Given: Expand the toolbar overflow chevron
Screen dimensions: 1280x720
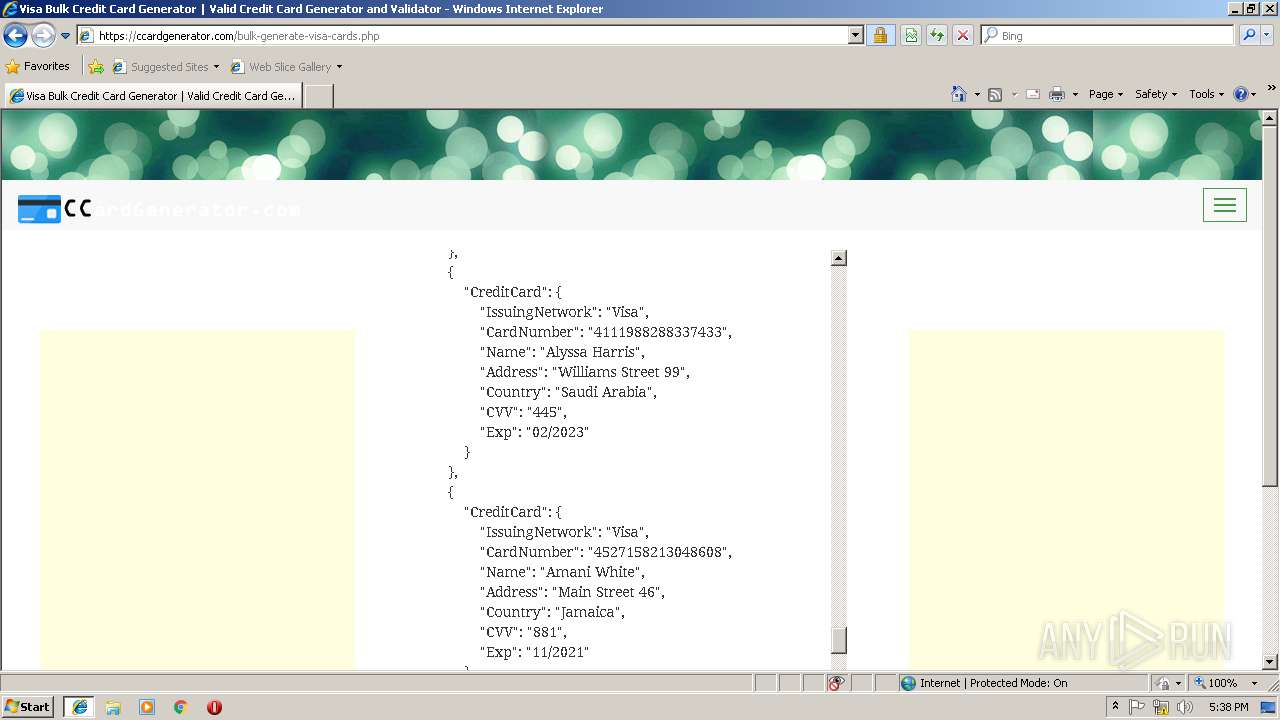Looking at the screenshot, I should (x=1271, y=88).
